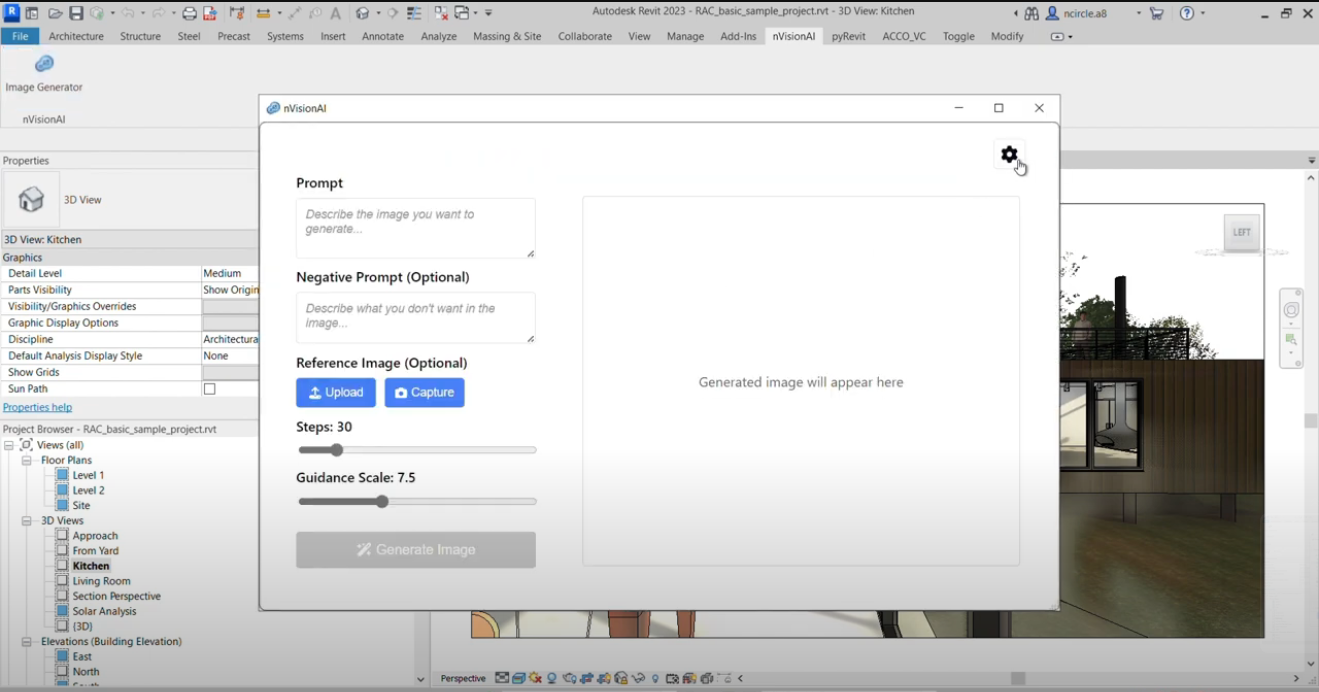Click the Perspective label in view control bar
Screen dimensions: 1319x692
[463, 679]
